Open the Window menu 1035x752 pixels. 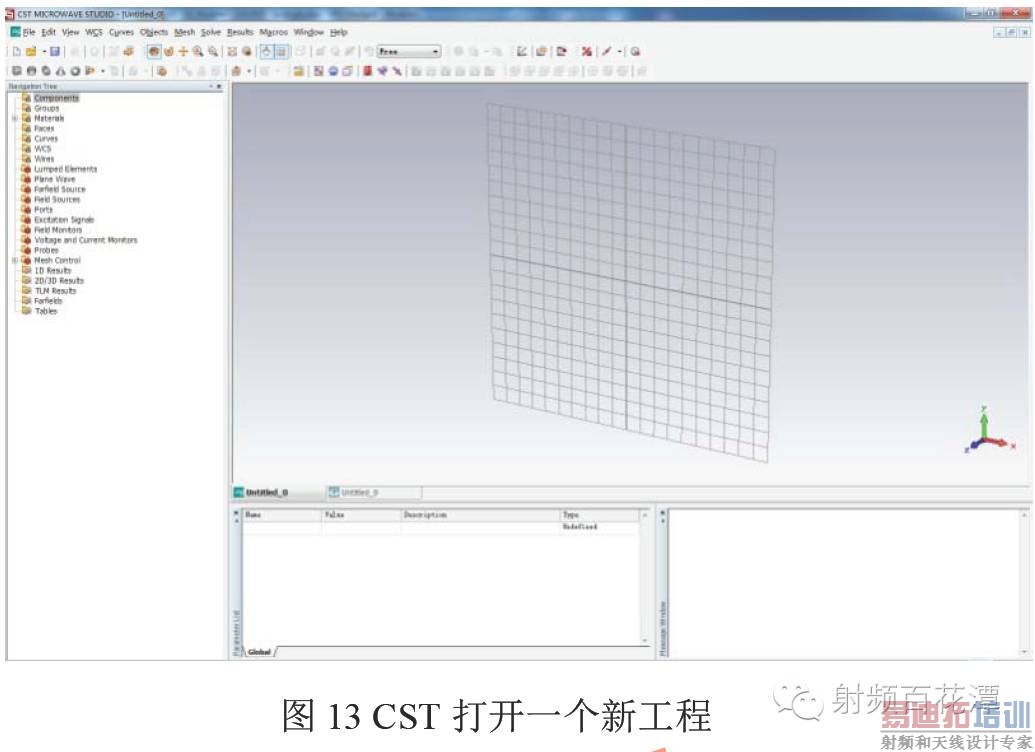click(x=308, y=32)
